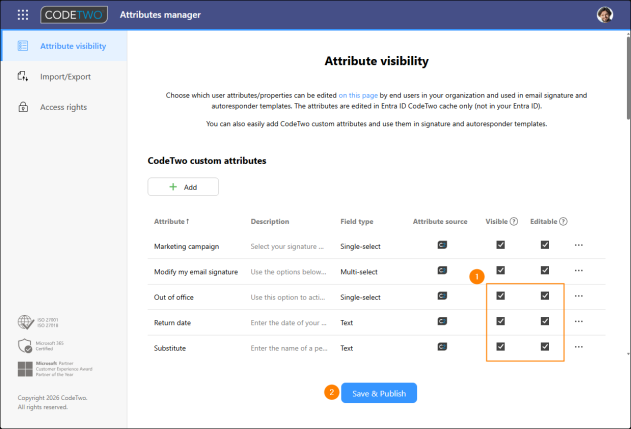Click the Marketing campaign attribute name
The image size is (631, 429).
click(186, 246)
